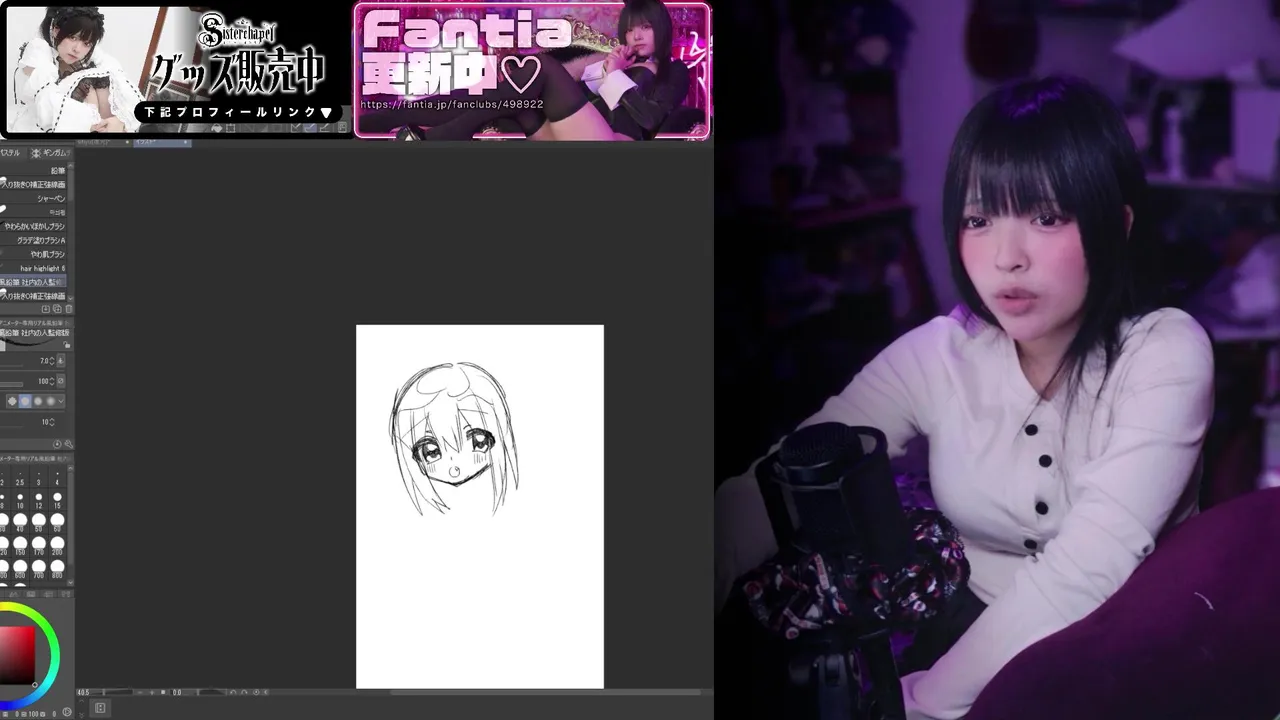Choose the やわらかいぼかしブラシ brush

pos(36,227)
